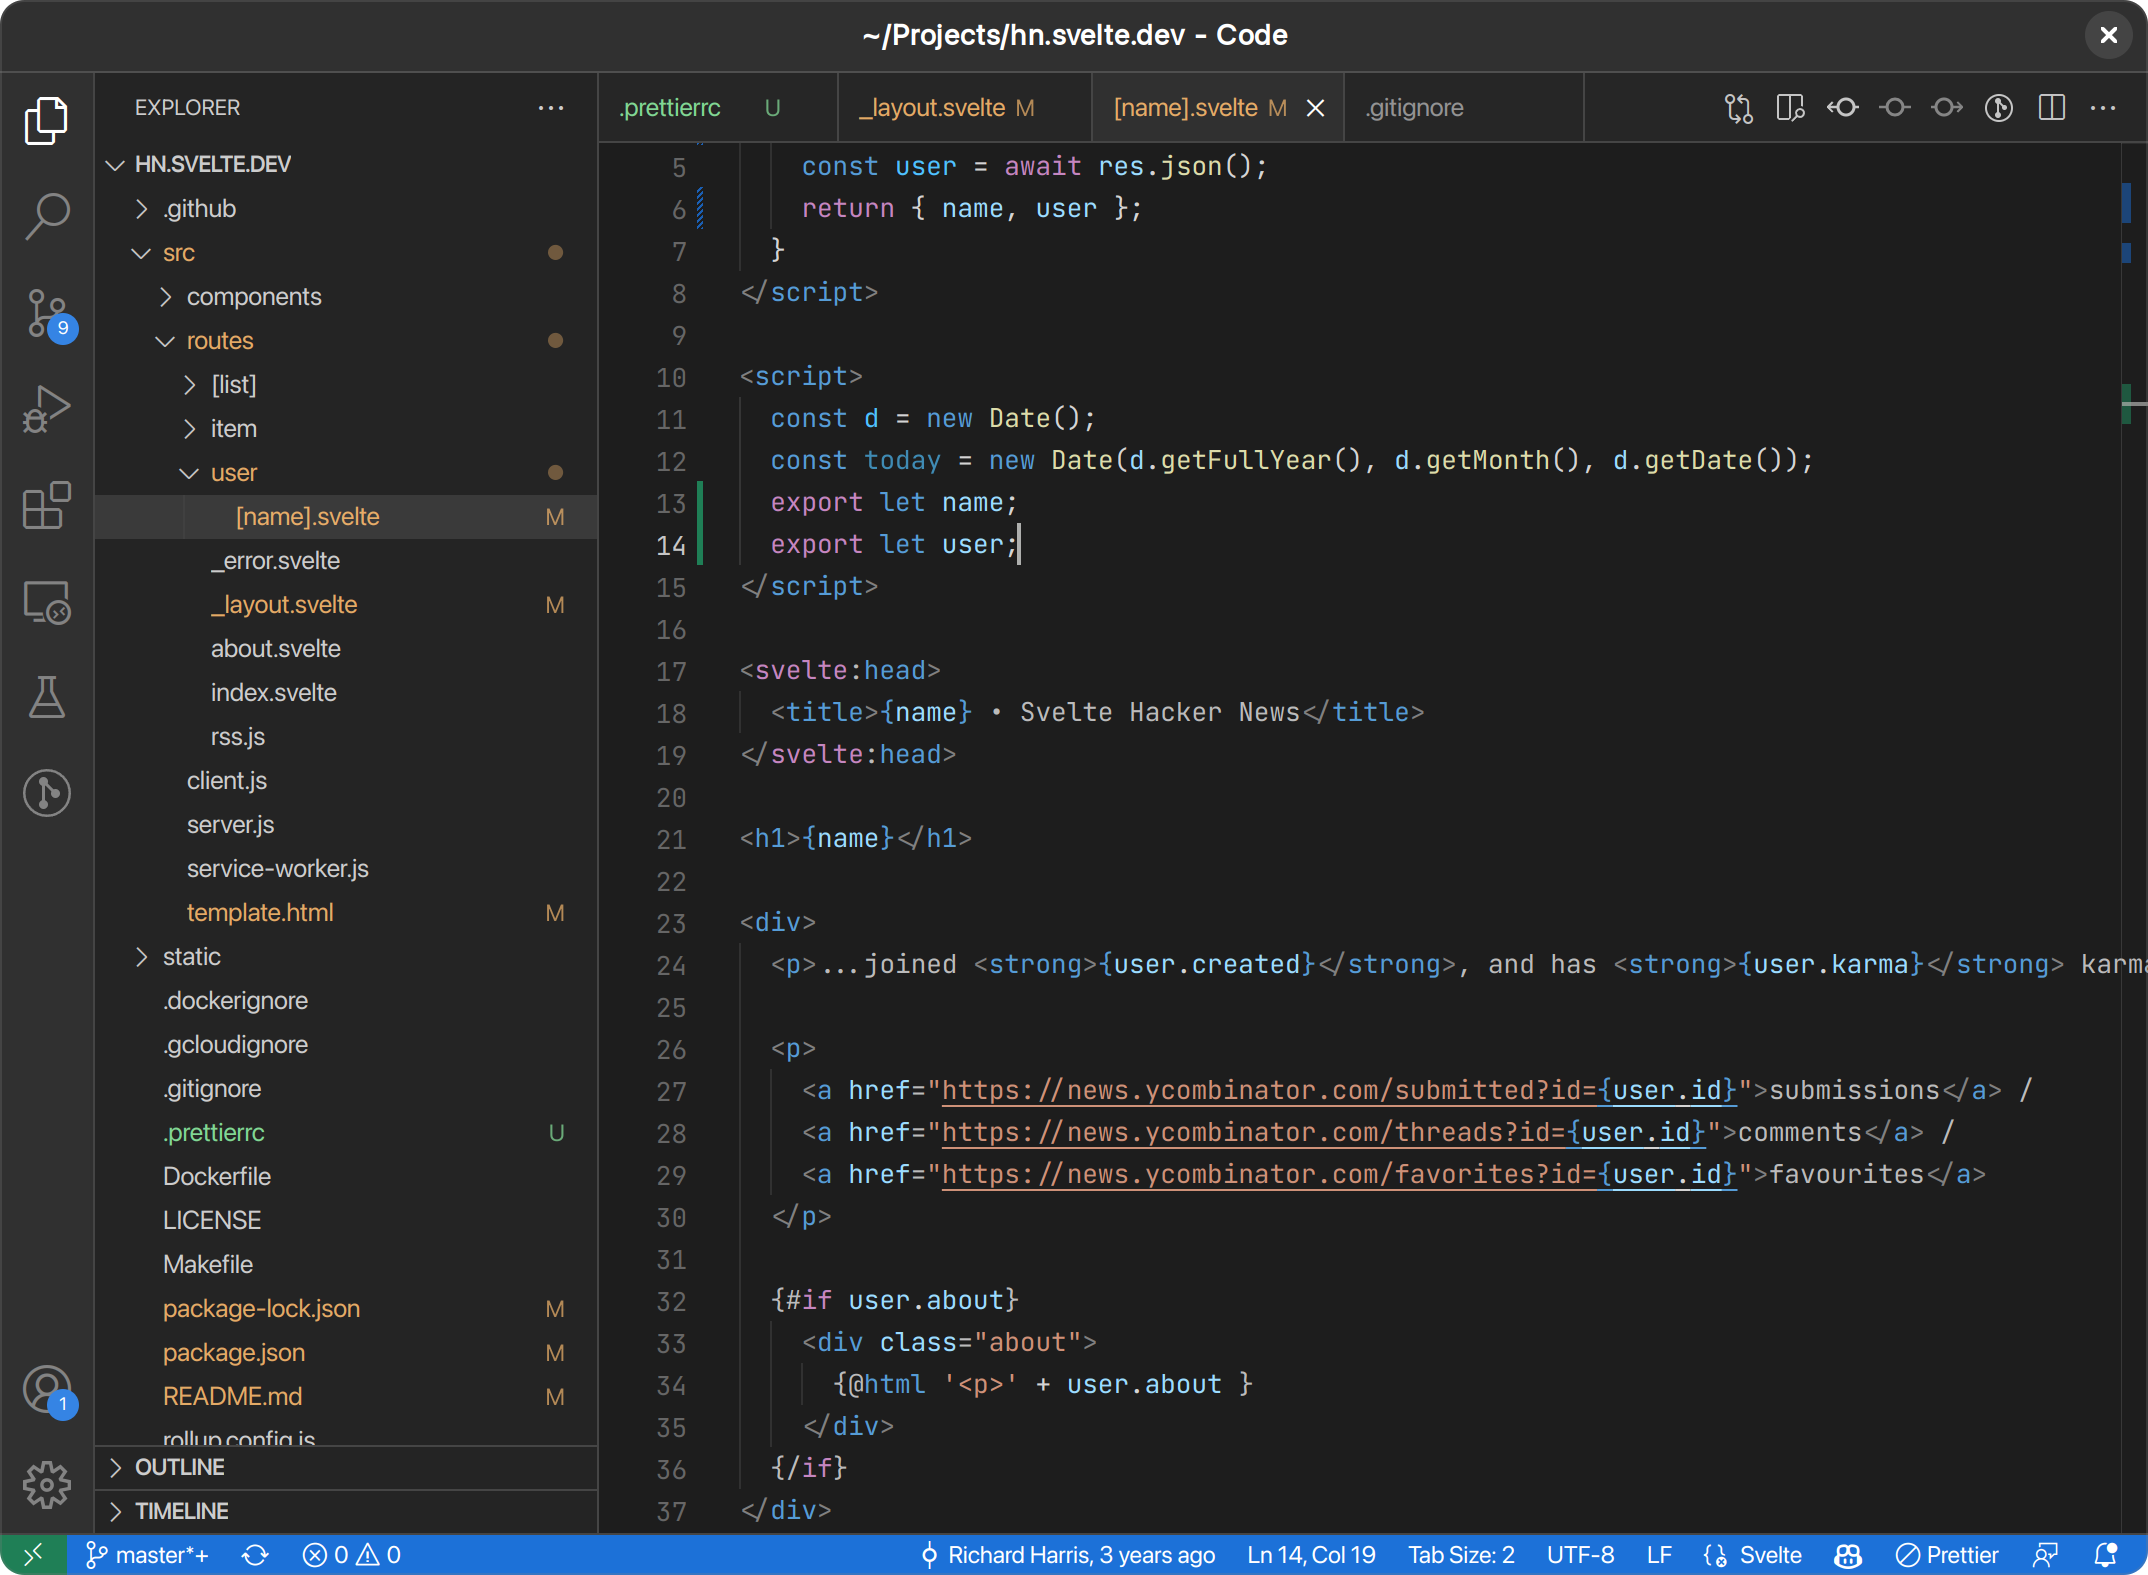Click the notifications bell in status bar

coord(2105,1555)
